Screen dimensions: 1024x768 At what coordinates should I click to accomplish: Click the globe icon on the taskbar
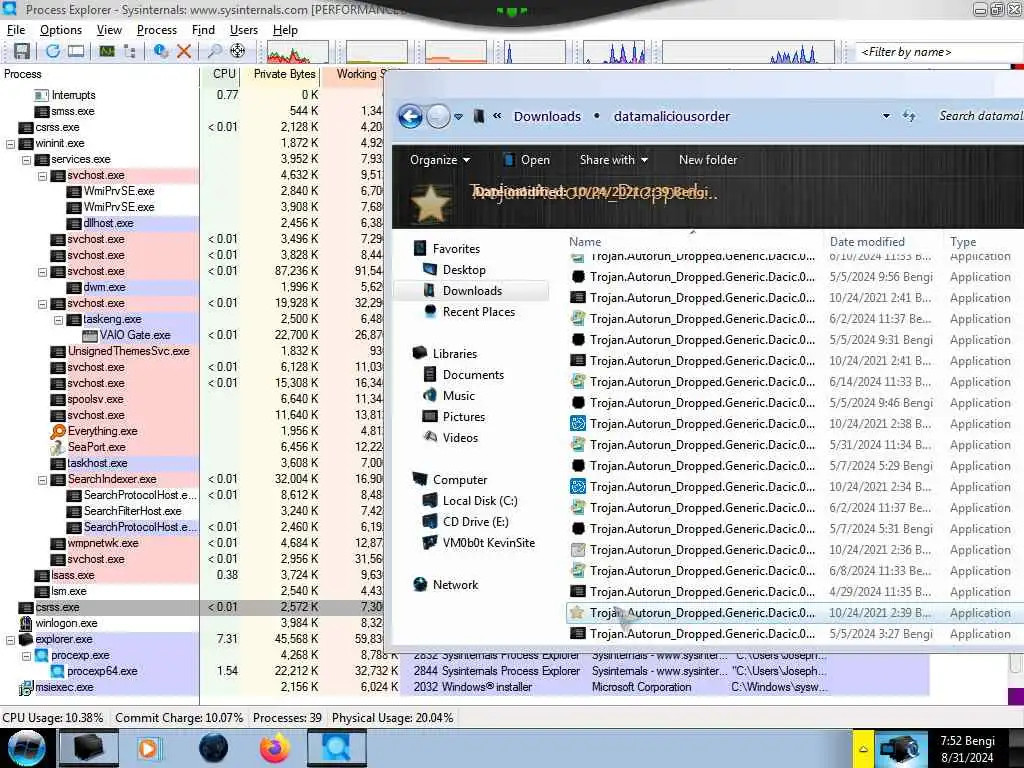(214, 748)
